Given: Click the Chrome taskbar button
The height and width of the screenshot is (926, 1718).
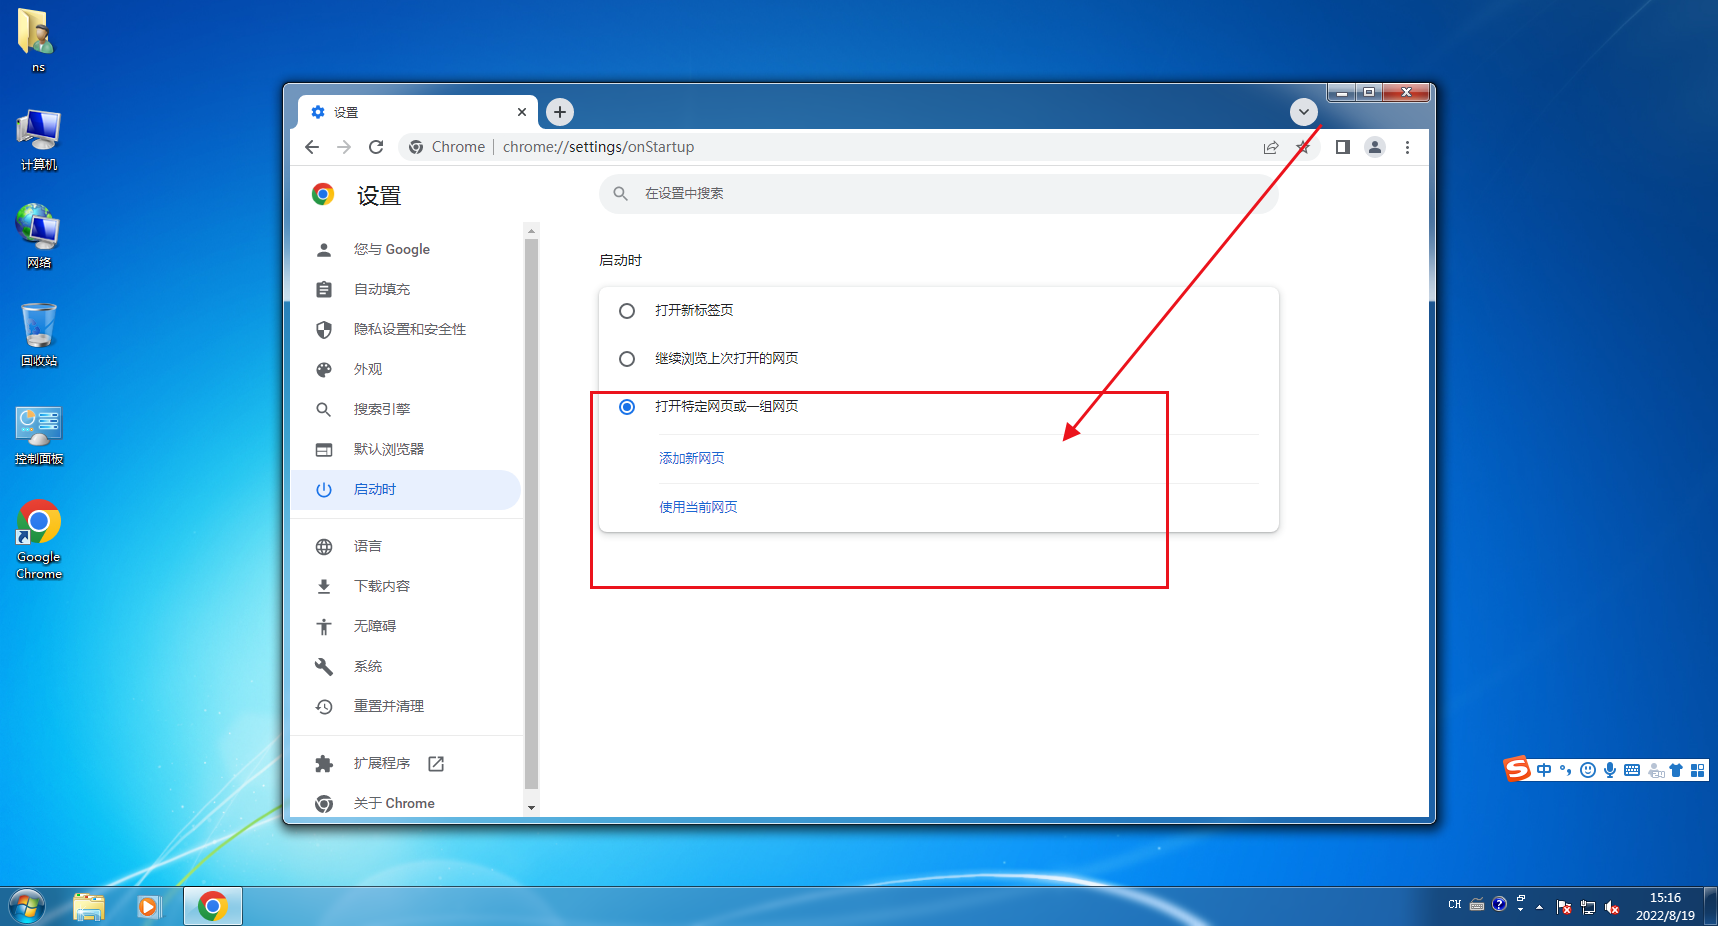Looking at the screenshot, I should pyautogui.click(x=212, y=907).
